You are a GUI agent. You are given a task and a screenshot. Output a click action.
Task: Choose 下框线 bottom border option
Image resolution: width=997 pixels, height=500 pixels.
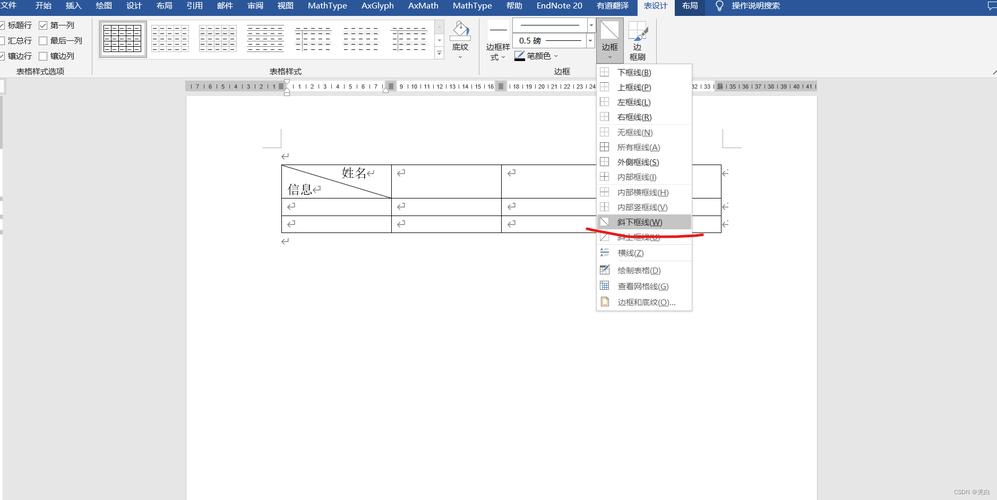(643, 73)
